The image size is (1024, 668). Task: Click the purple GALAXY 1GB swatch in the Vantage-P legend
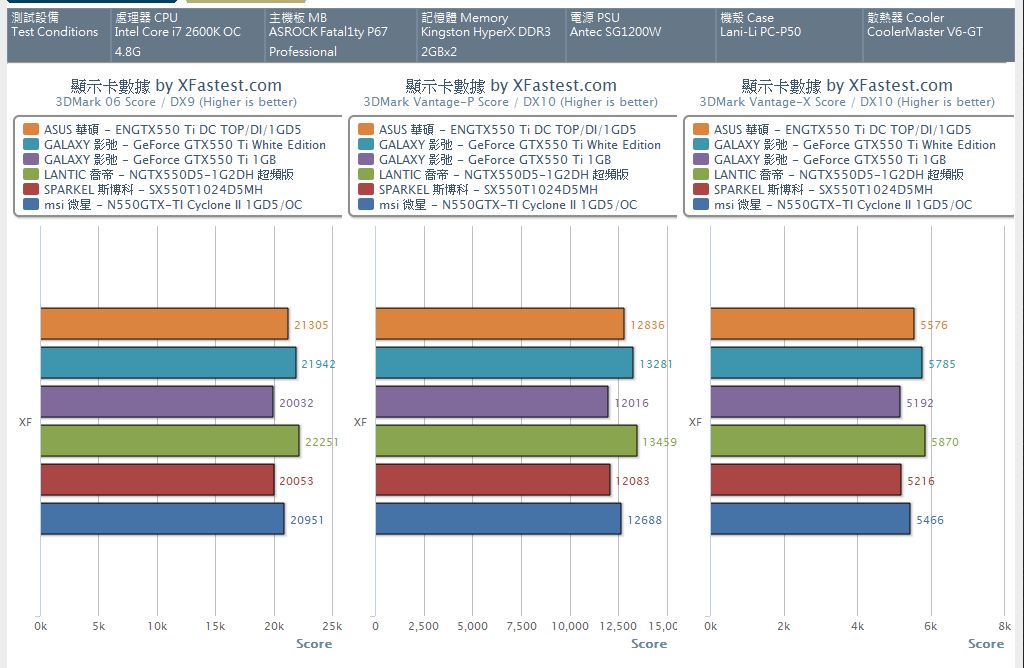click(365, 160)
